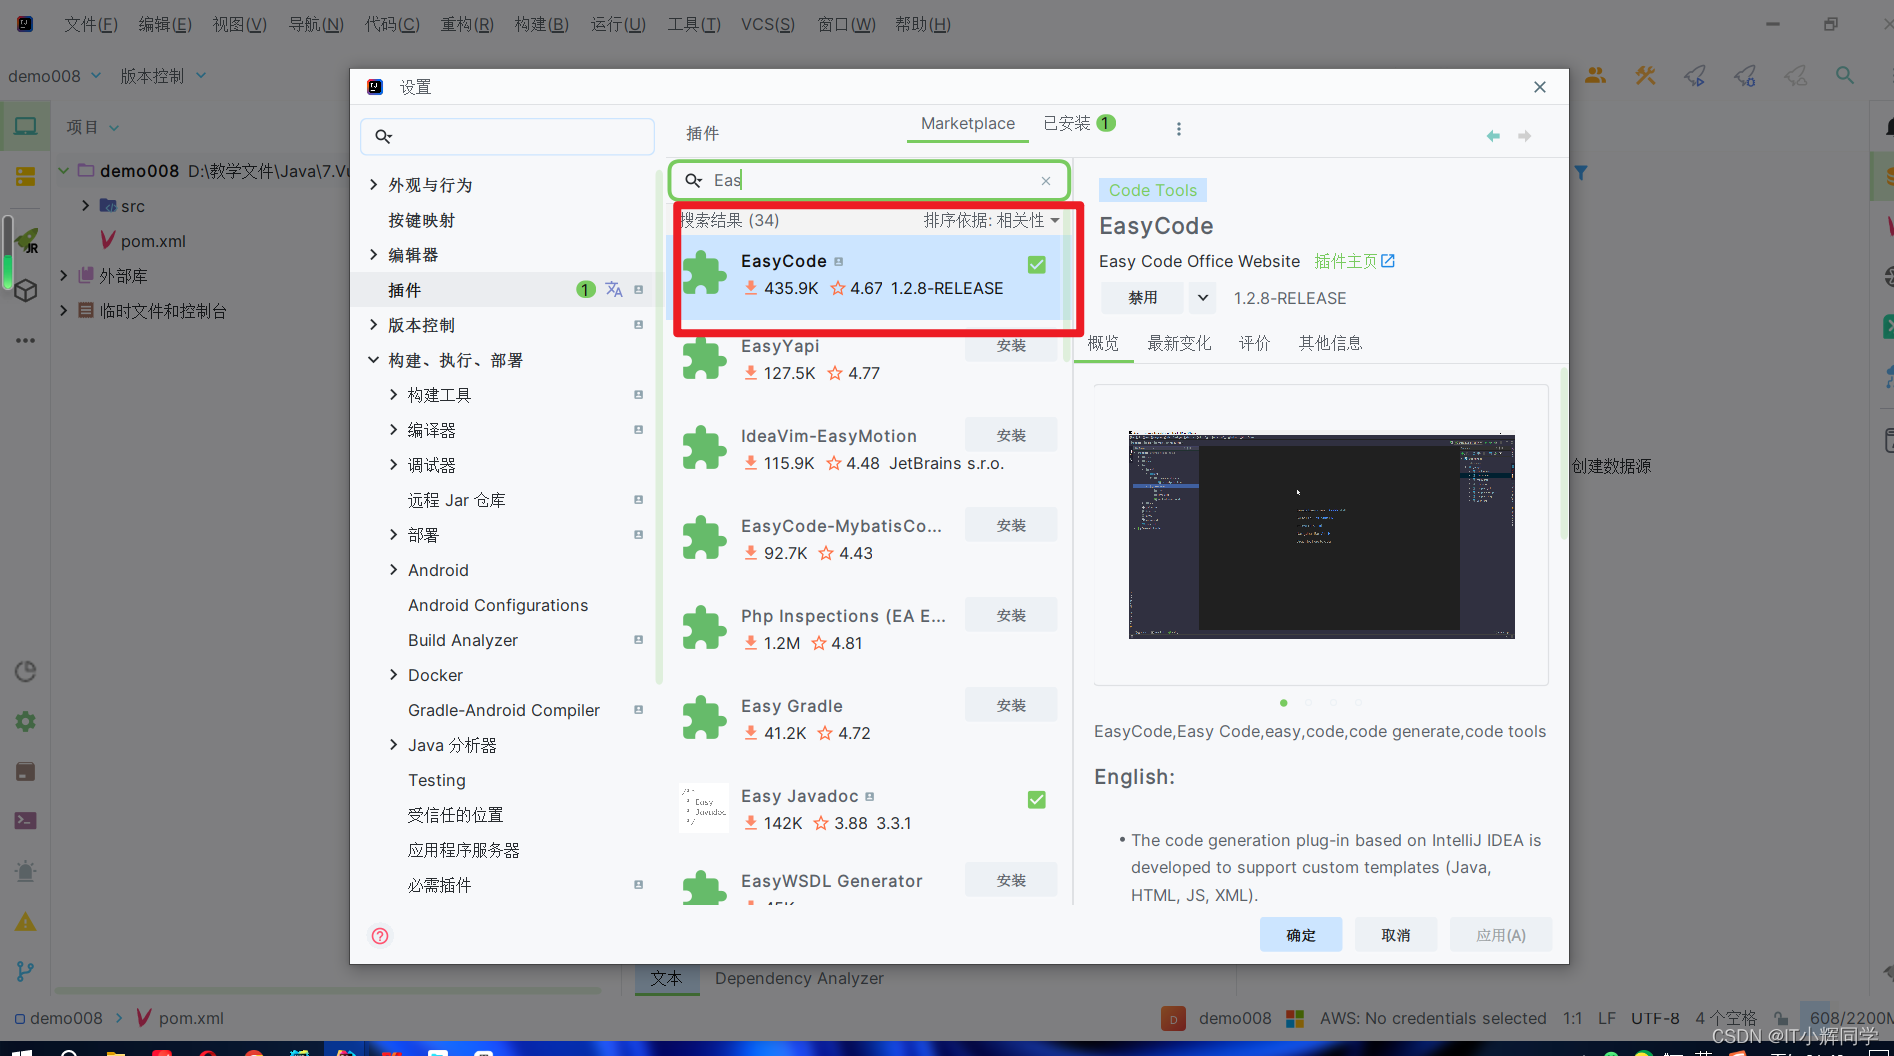Open the services gear icon in sidebar
Image resolution: width=1894 pixels, height=1056 pixels.
25,721
